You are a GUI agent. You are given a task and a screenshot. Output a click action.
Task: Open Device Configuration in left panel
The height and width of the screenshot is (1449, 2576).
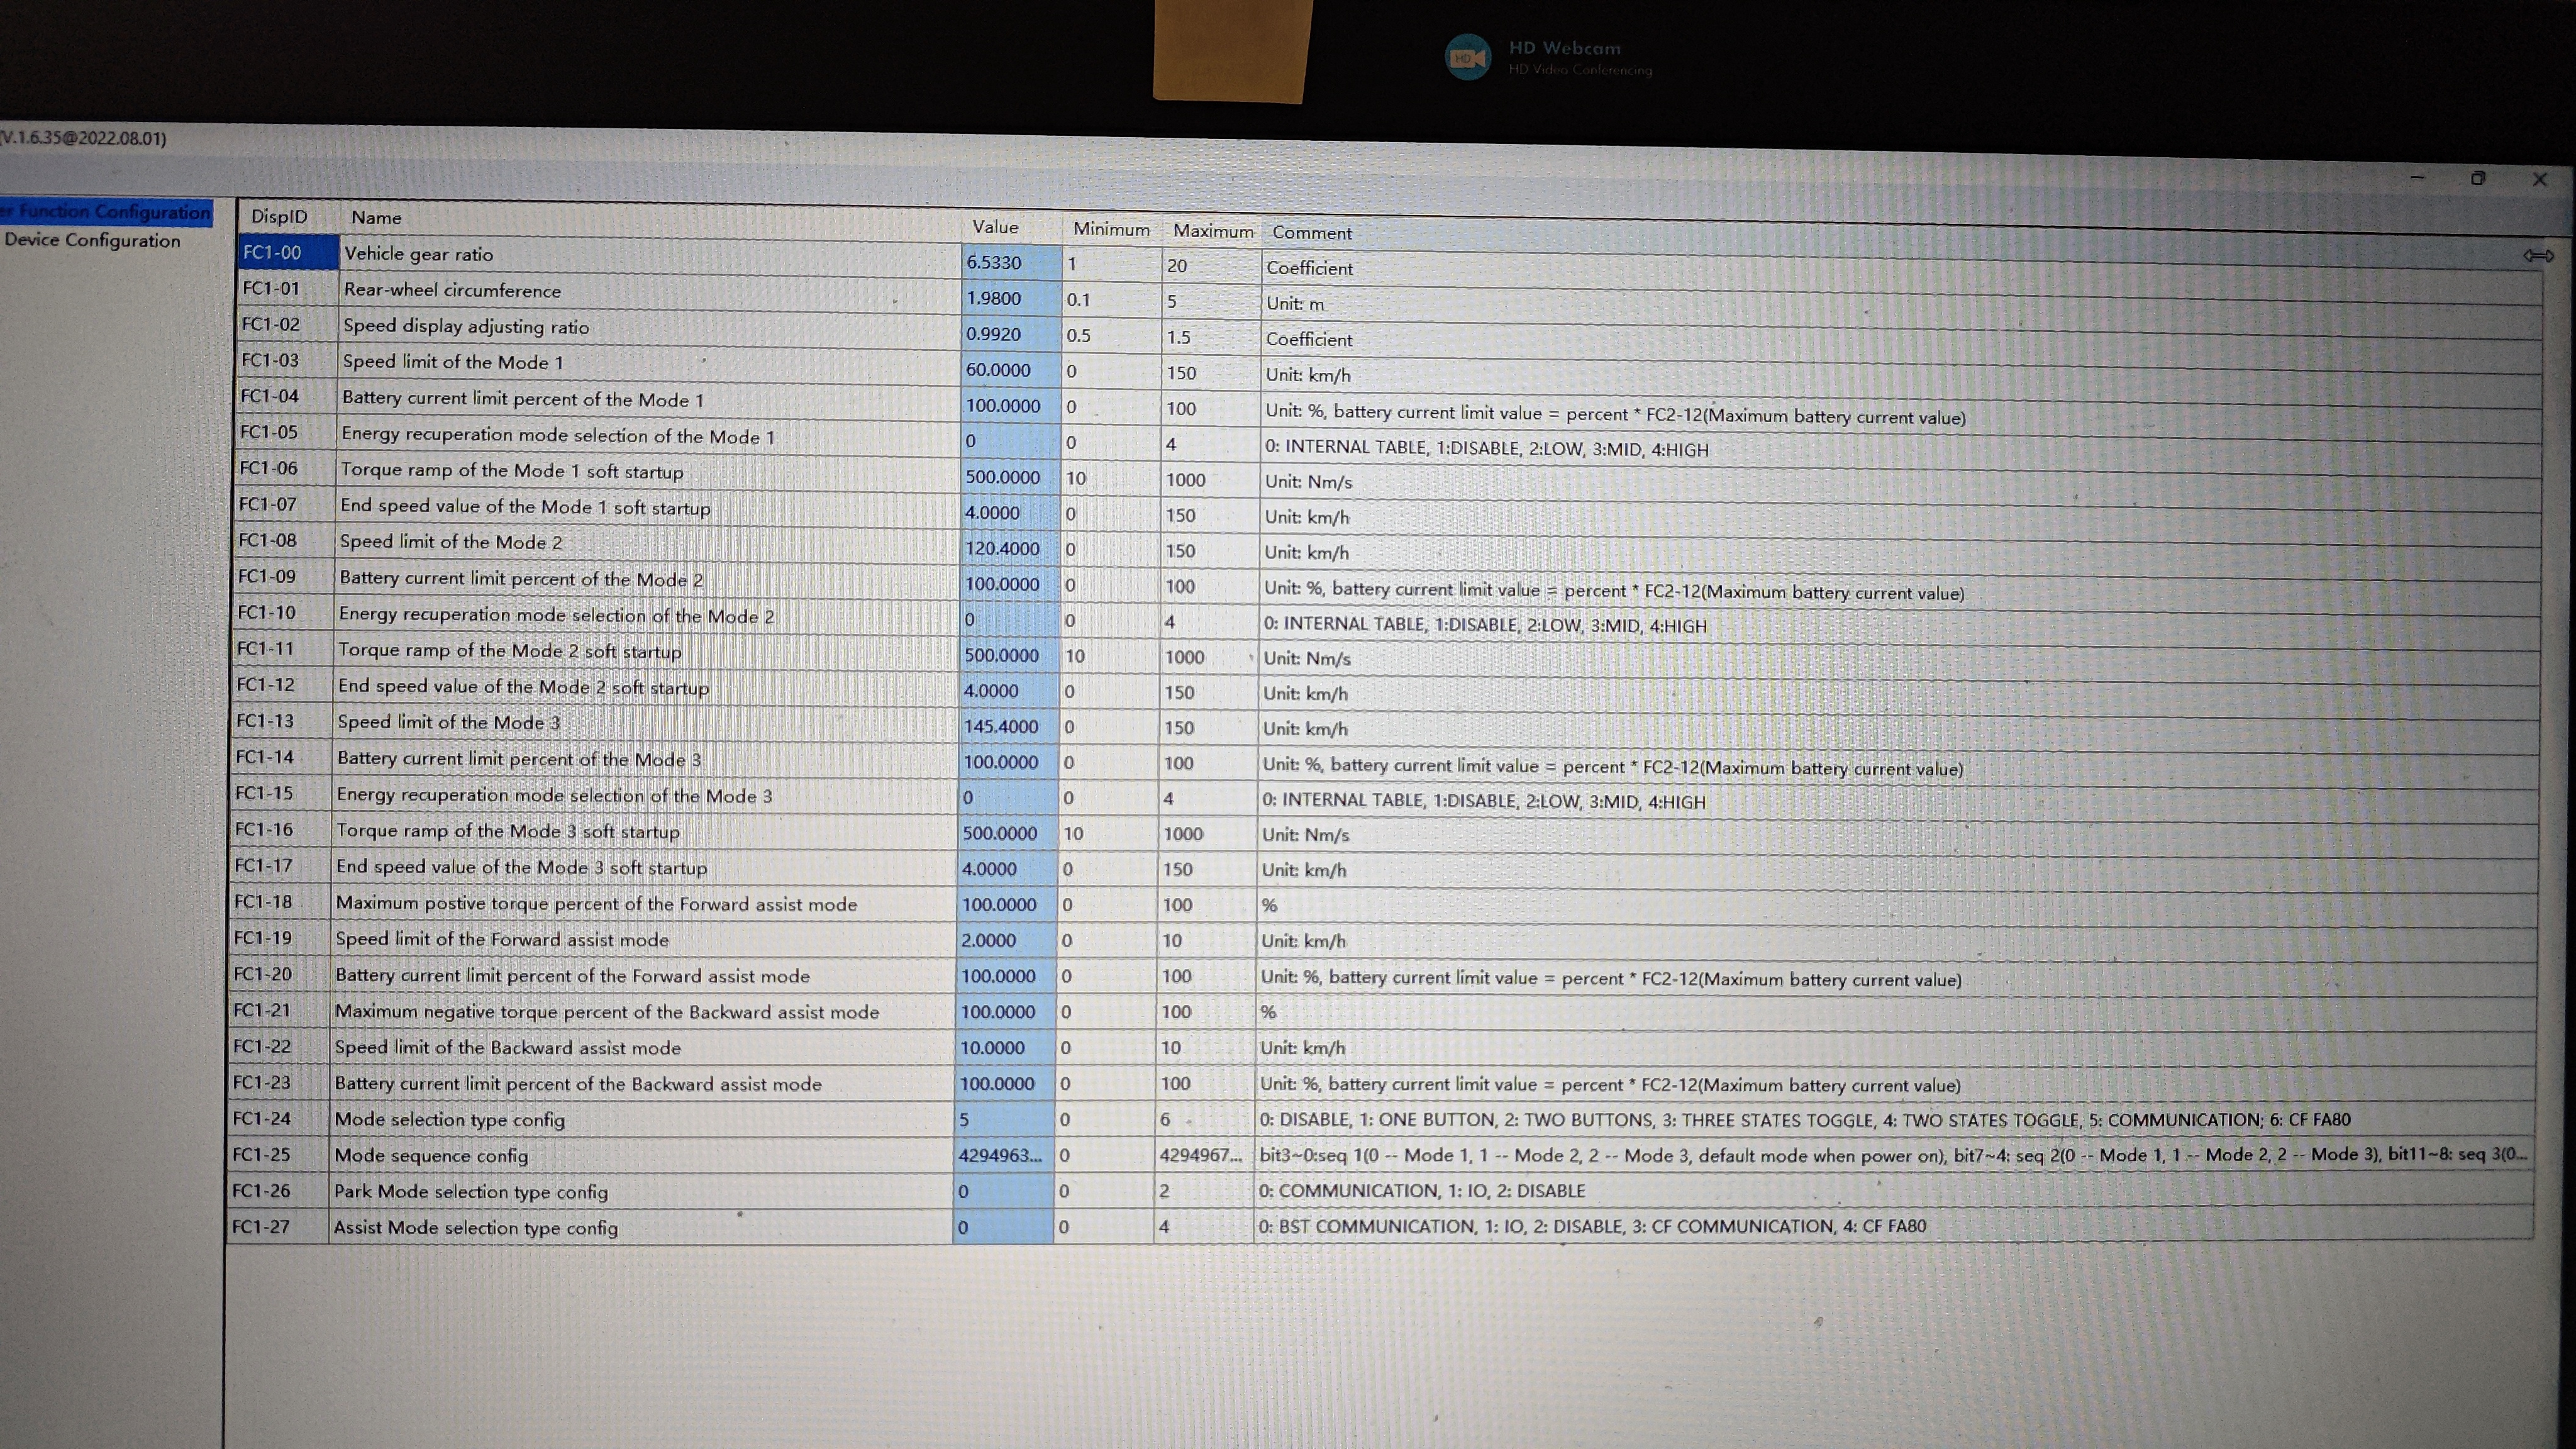click(x=92, y=240)
